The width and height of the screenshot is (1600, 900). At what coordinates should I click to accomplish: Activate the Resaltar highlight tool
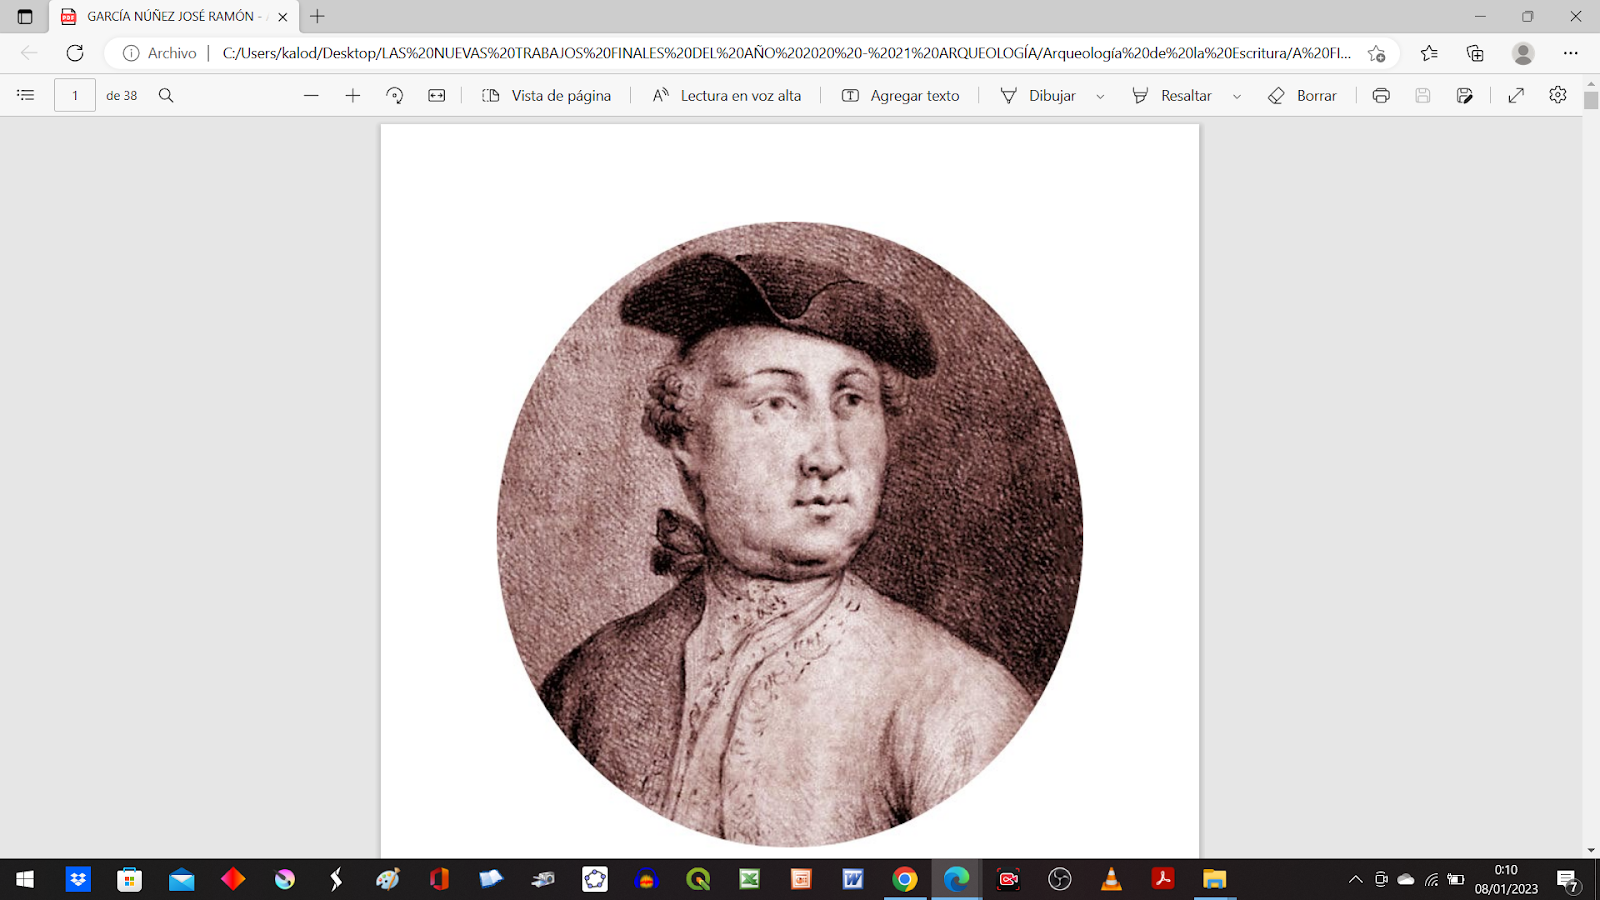(1172, 95)
